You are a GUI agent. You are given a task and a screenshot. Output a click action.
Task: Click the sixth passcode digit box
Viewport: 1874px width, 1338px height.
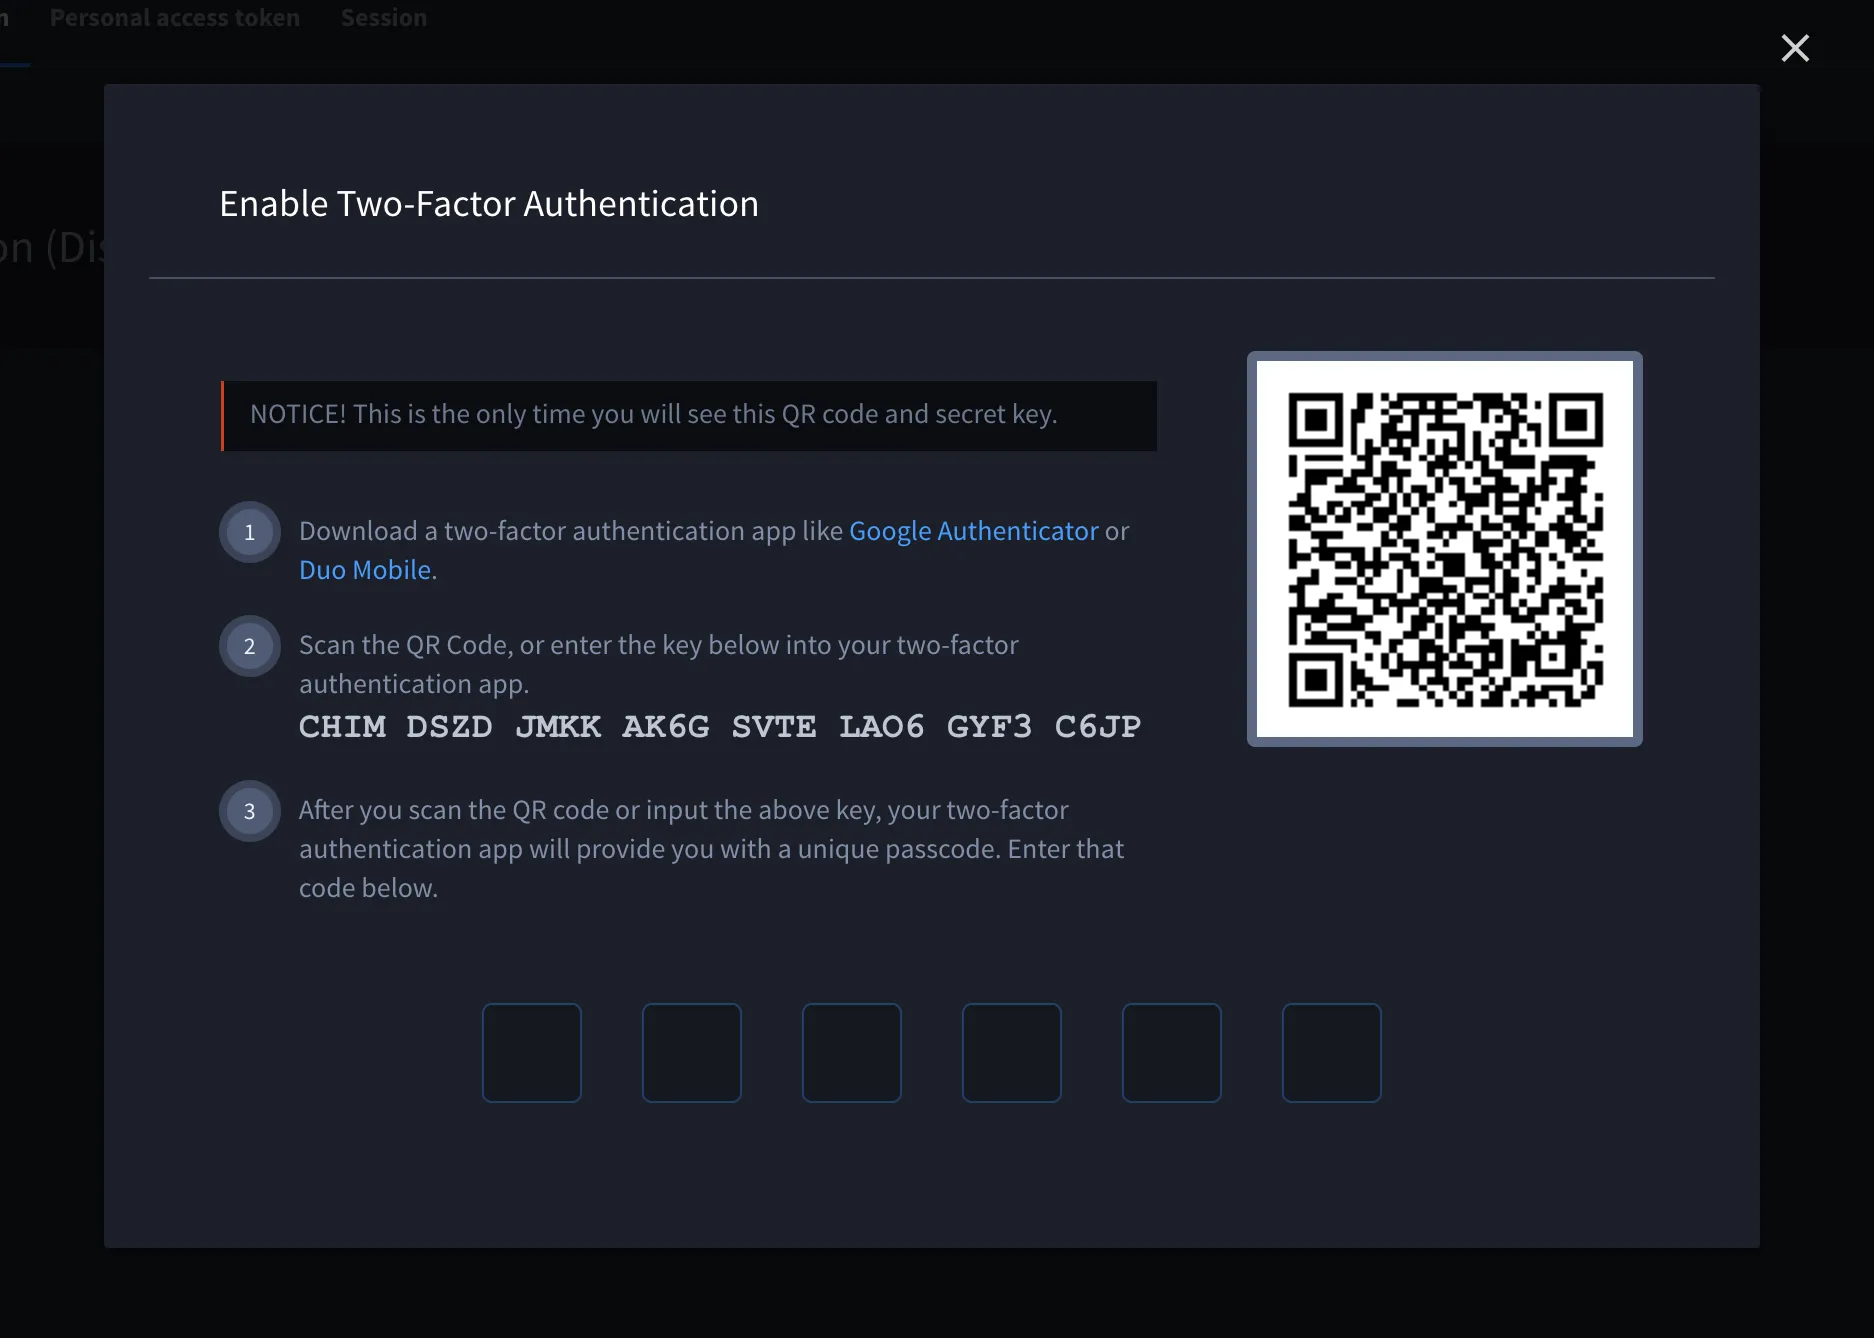[x=1332, y=1053]
